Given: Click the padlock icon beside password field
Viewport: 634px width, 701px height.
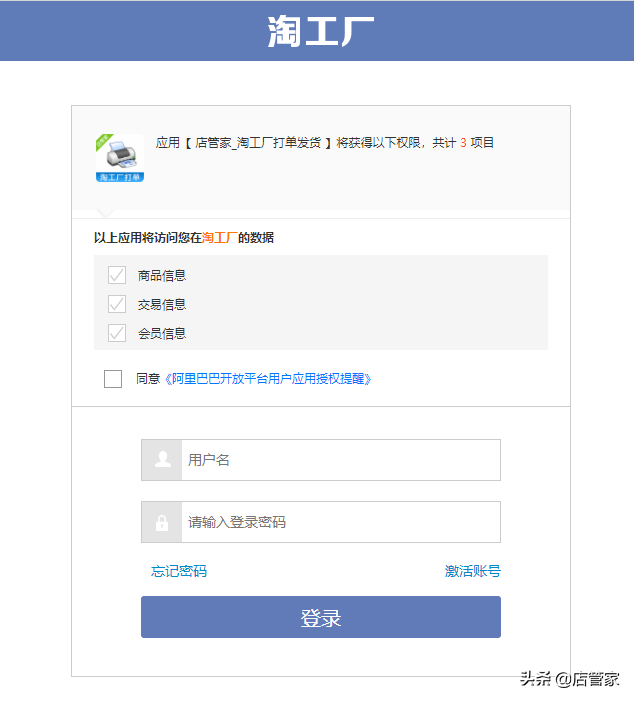Looking at the screenshot, I should (162, 522).
